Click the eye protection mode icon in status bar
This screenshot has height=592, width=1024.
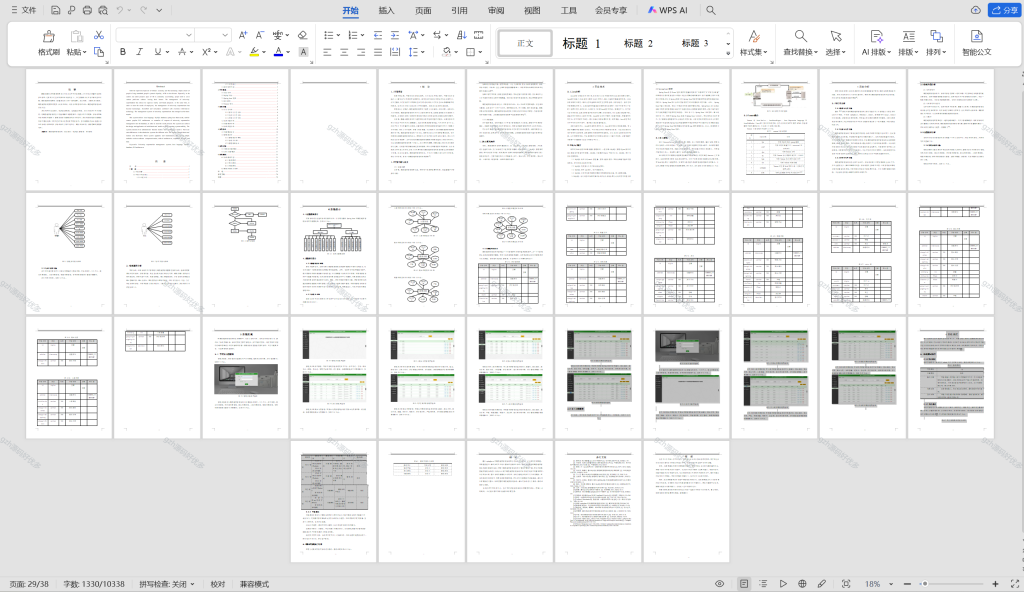[x=720, y=584]
